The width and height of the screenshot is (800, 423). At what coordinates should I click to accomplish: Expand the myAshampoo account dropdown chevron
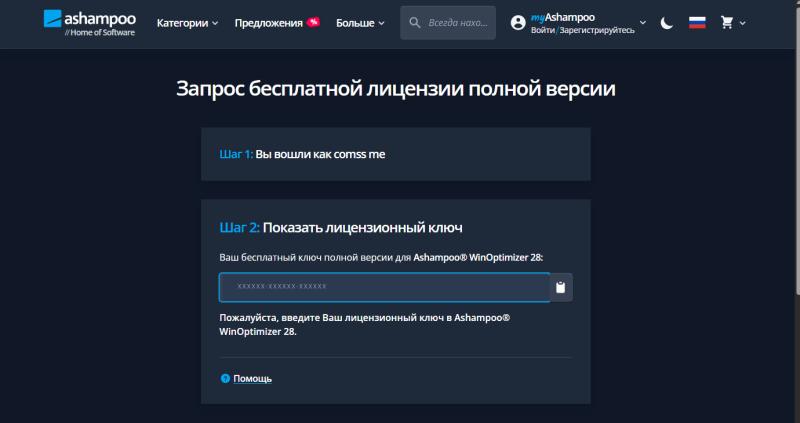click(643, 23)
